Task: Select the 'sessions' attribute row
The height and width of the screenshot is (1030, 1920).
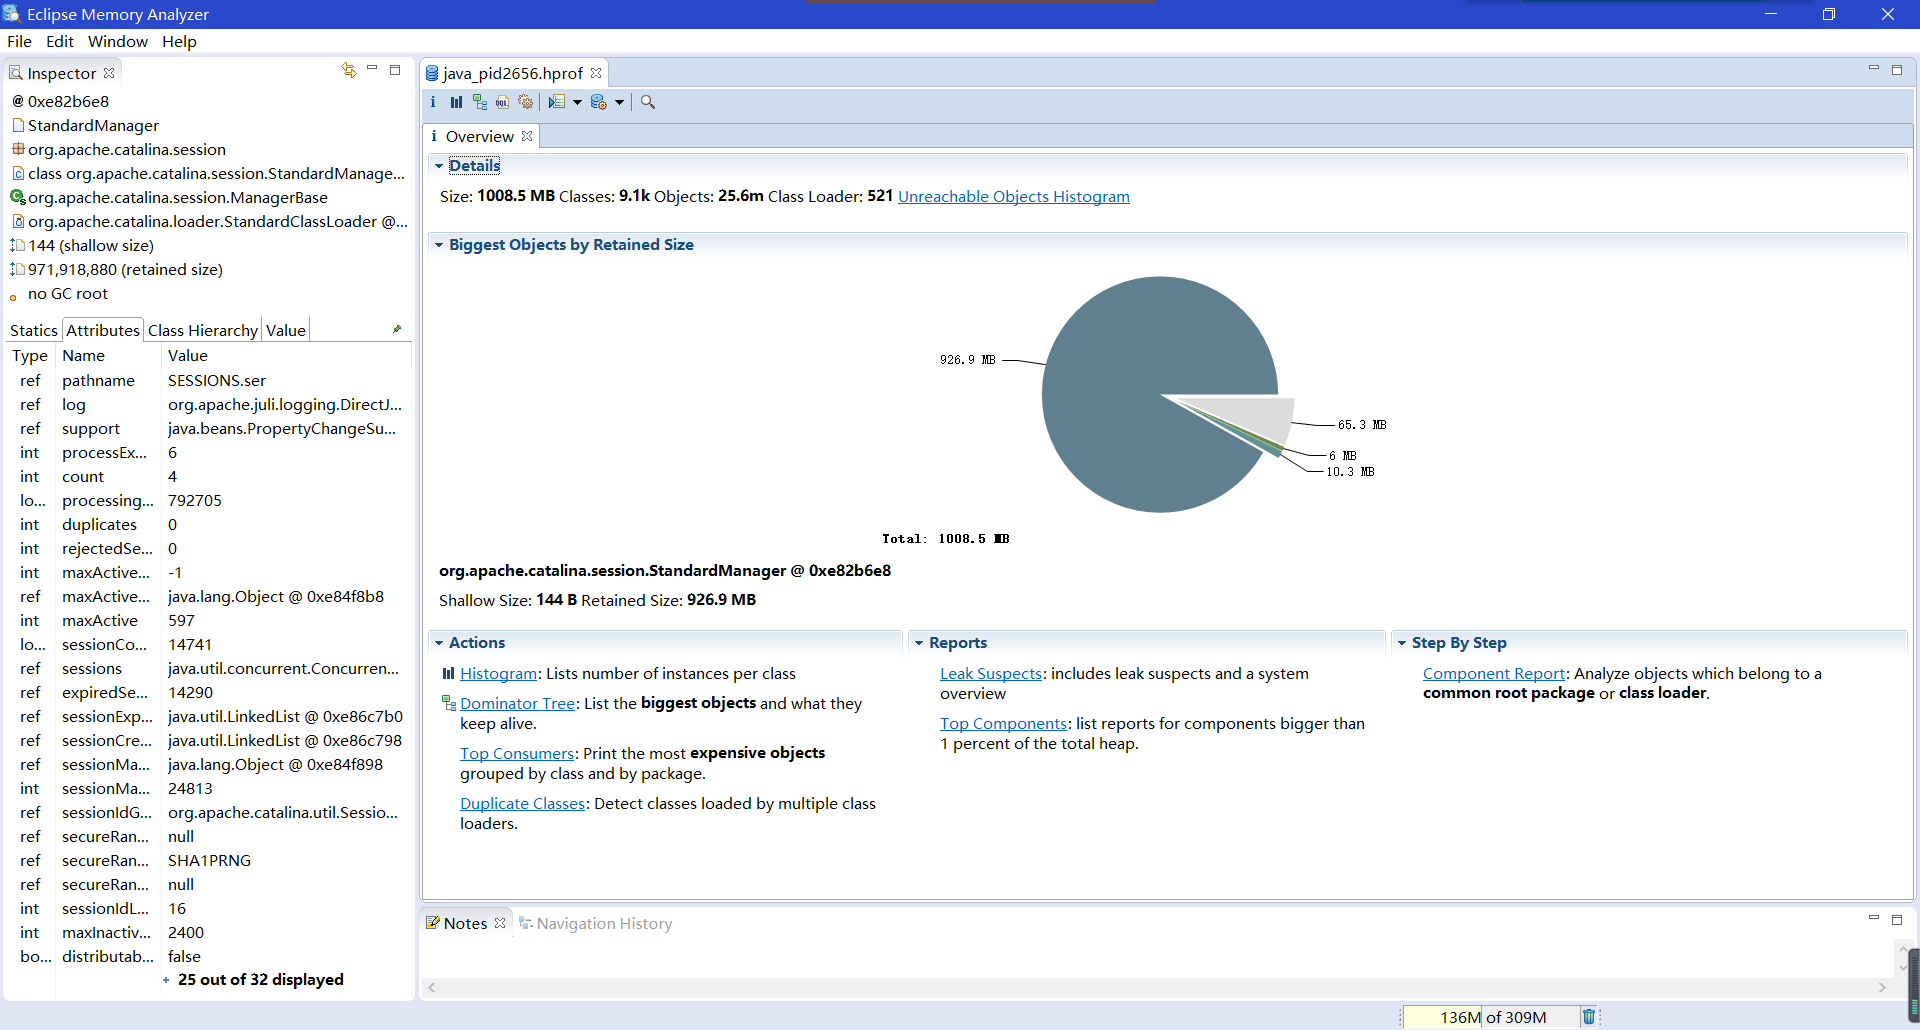Action: click(x=208, y=669)
